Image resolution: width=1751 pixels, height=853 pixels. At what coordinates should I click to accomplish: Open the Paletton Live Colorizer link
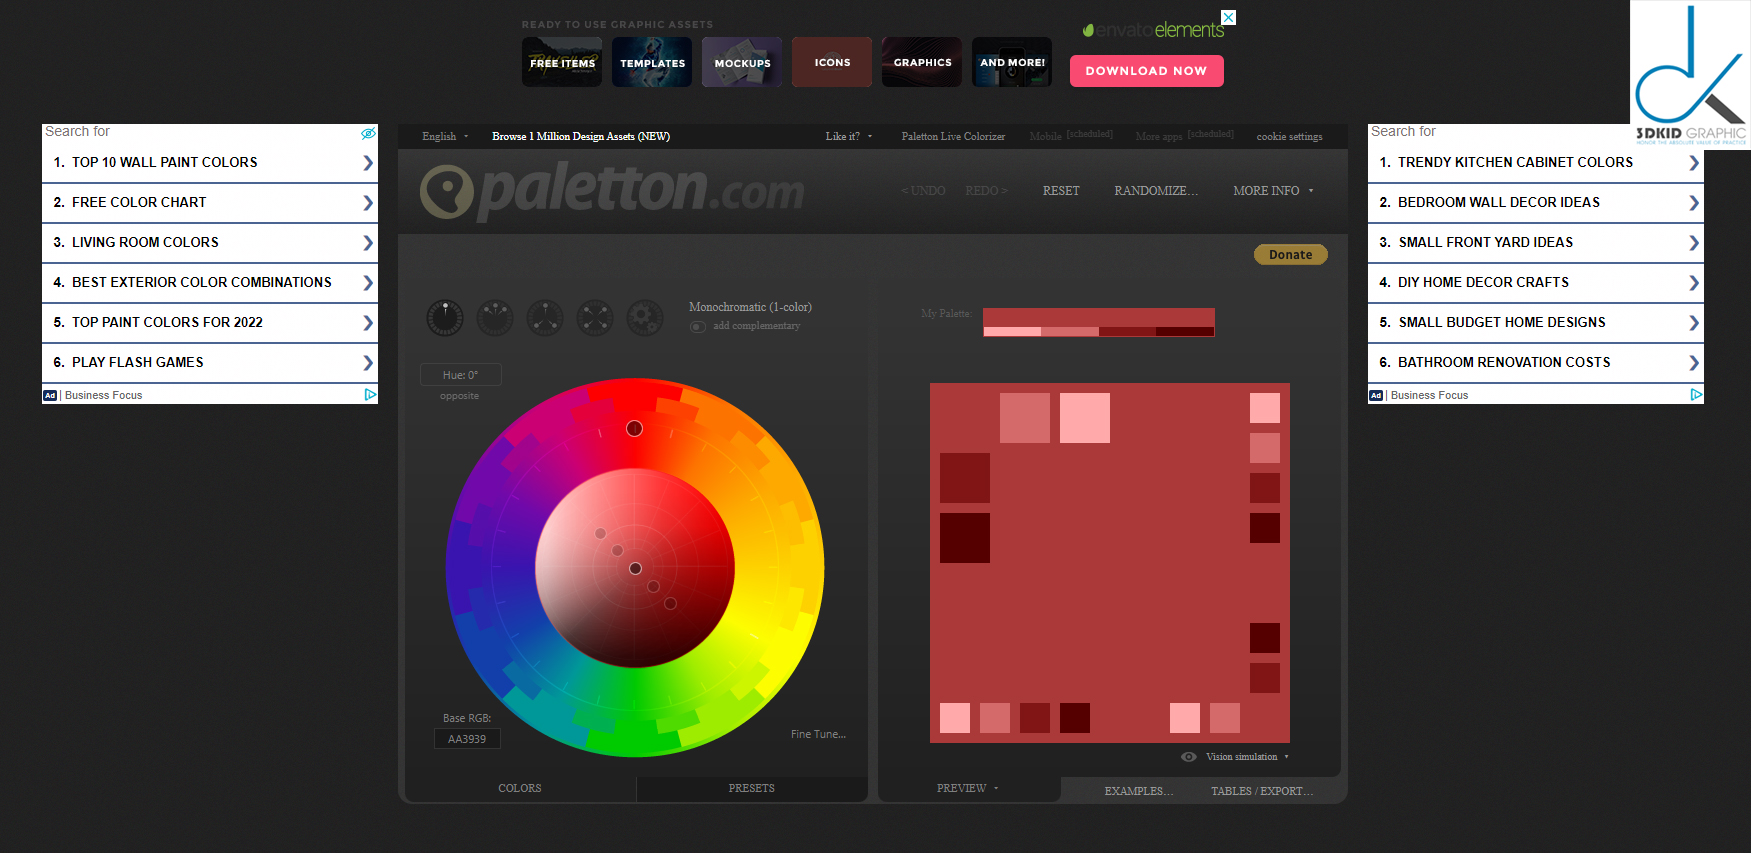[953, 137]
